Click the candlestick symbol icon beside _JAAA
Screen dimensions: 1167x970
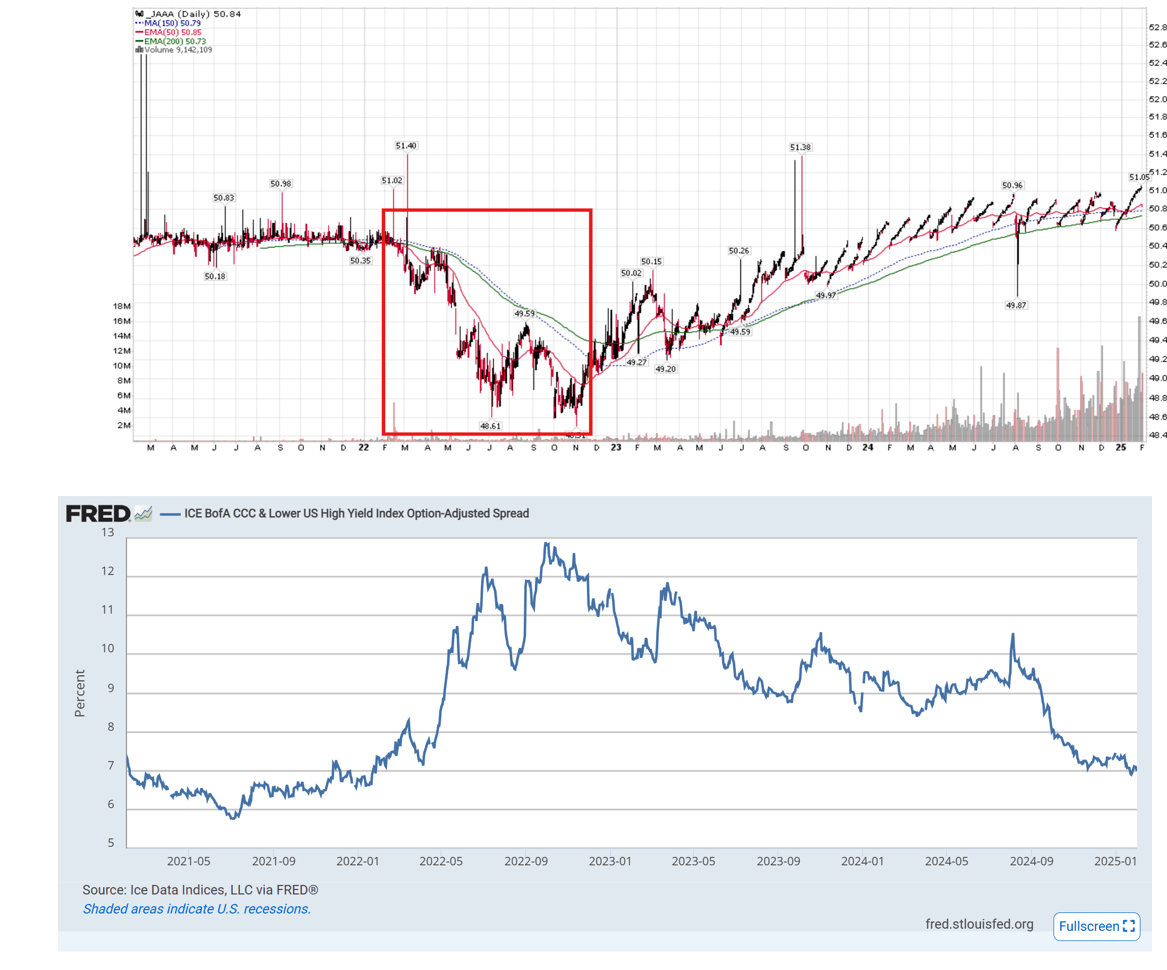pos(138,14)
